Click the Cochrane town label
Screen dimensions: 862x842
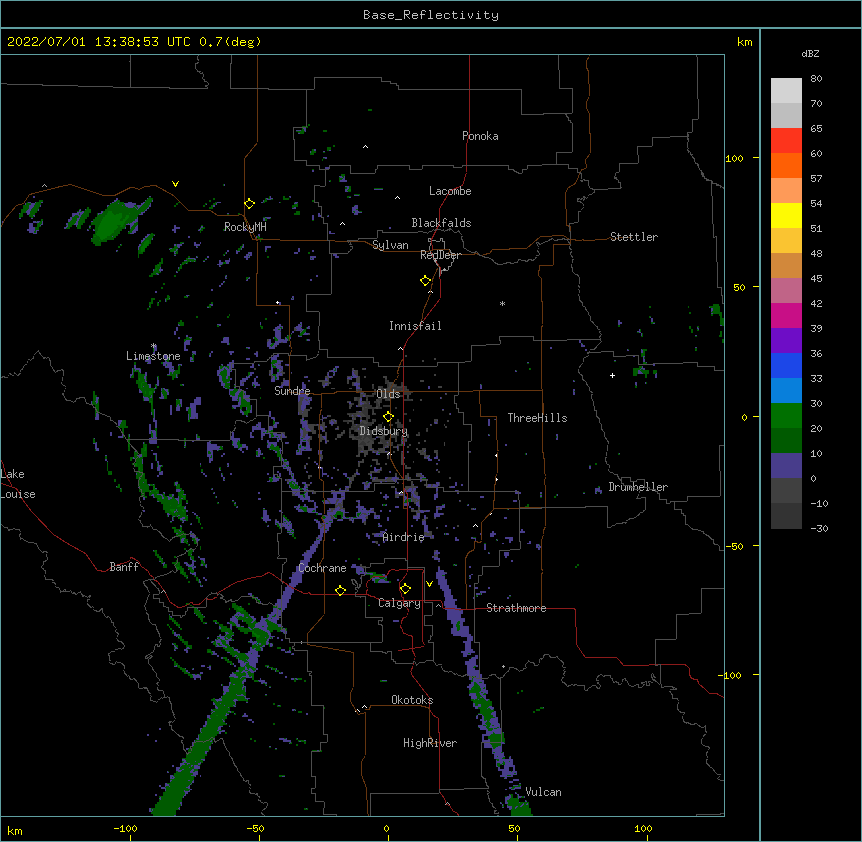[x=322, y=568]
